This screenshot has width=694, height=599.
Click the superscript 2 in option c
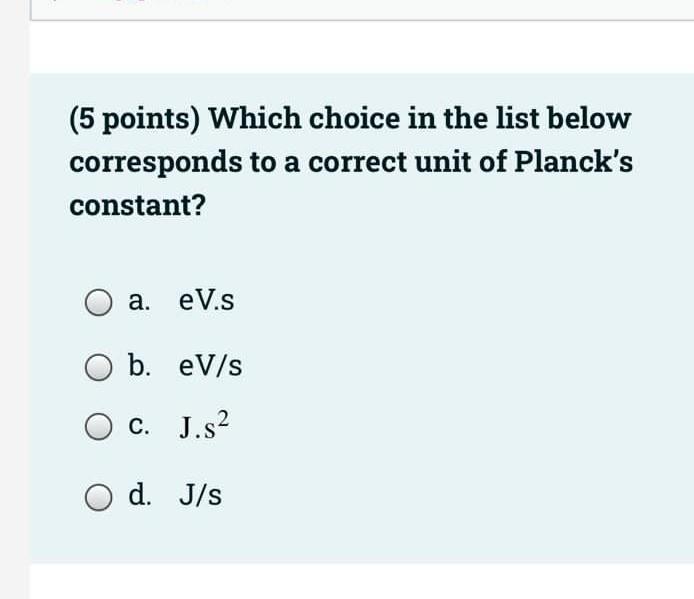click(x=224, y=418)
